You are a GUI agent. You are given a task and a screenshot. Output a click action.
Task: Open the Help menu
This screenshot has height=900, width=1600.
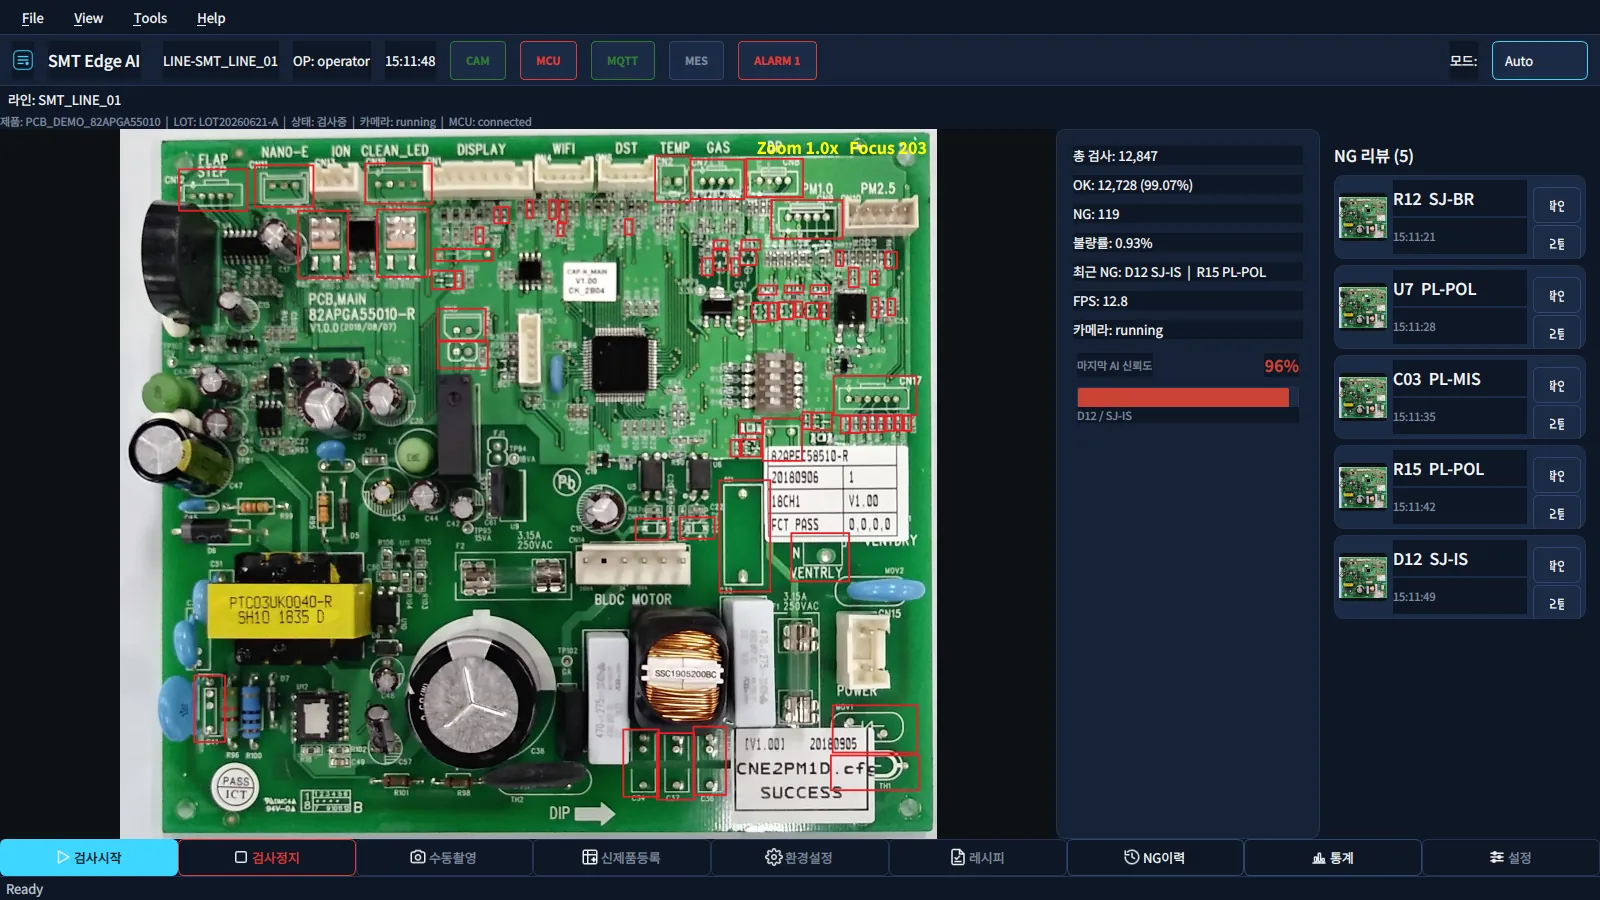(211, 18)
